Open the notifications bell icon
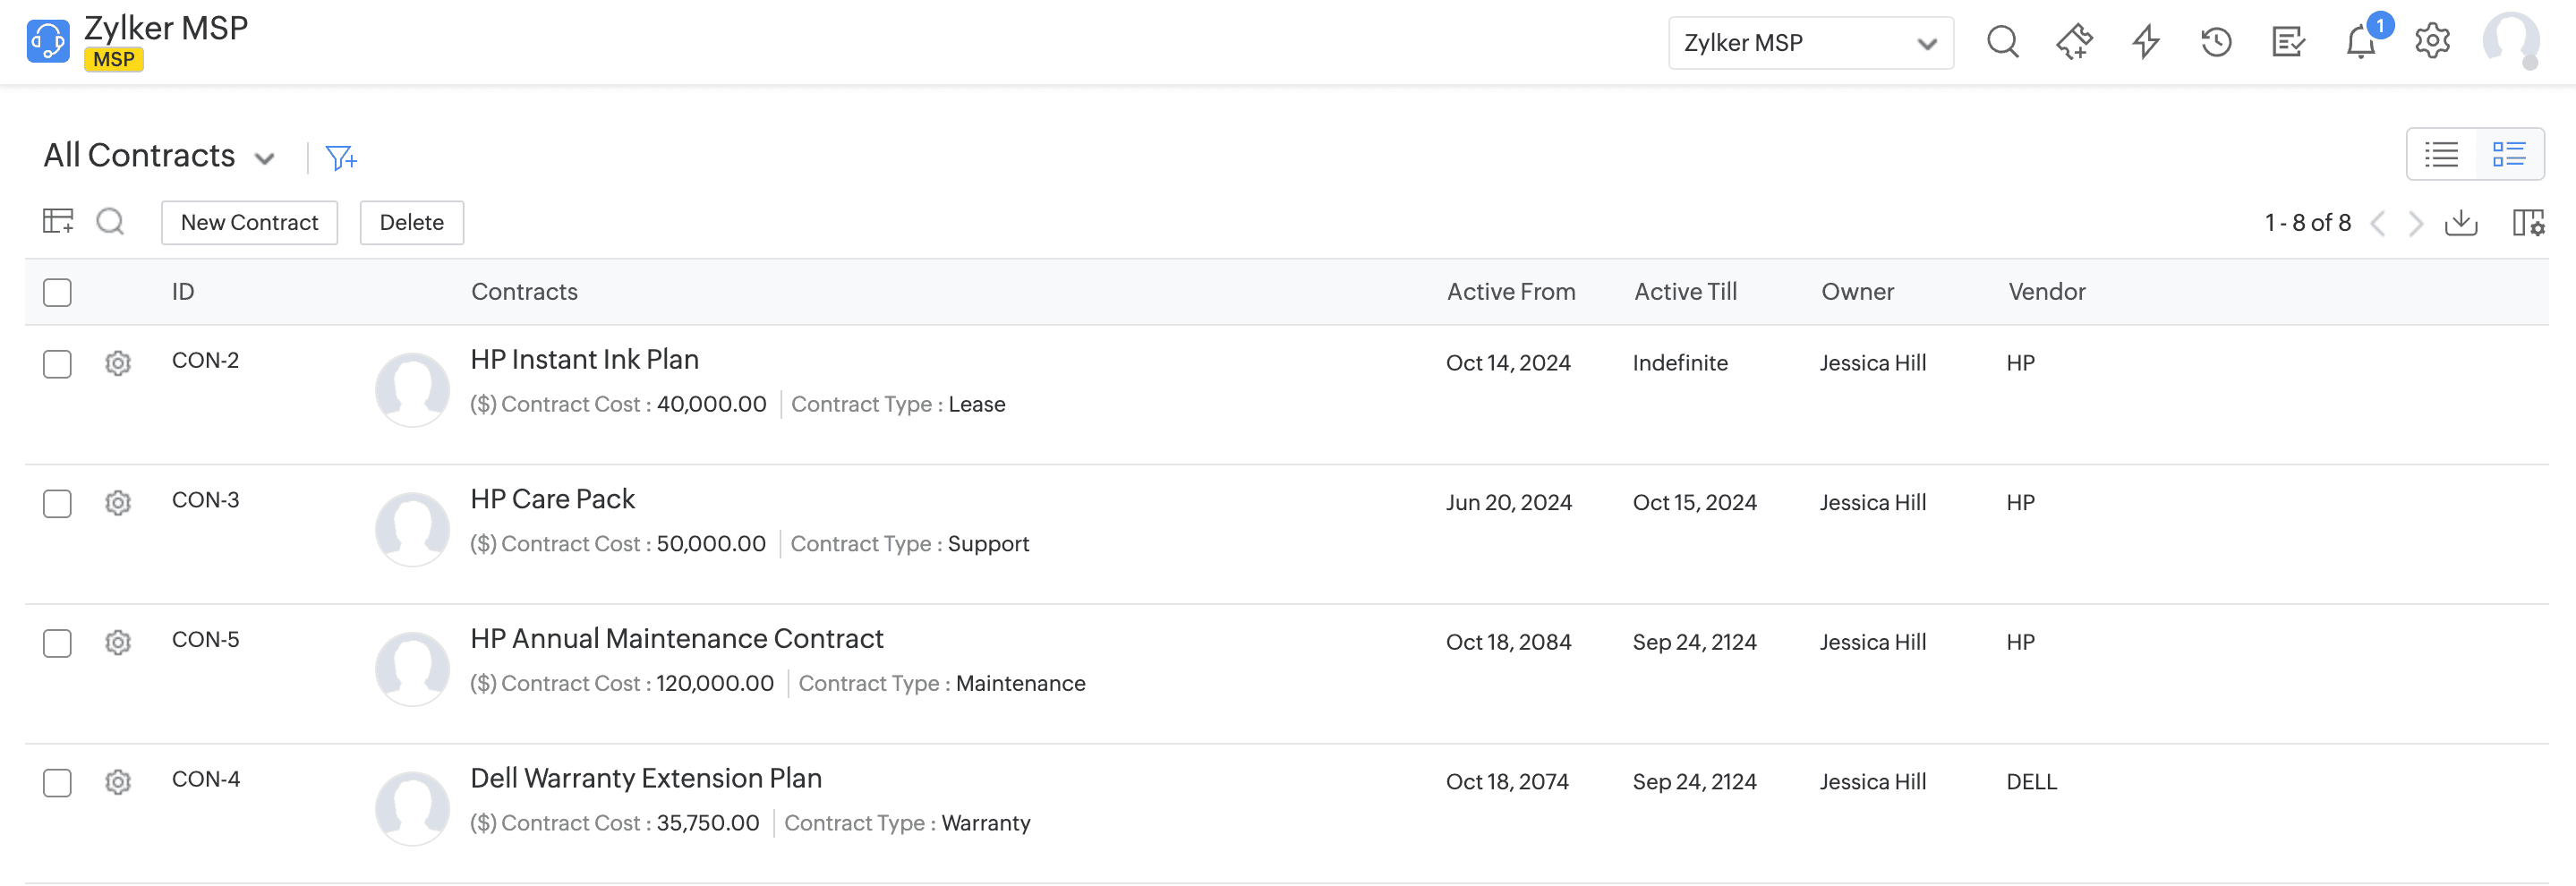This screenshot has height=886, width=2576. coord(2360,43)
